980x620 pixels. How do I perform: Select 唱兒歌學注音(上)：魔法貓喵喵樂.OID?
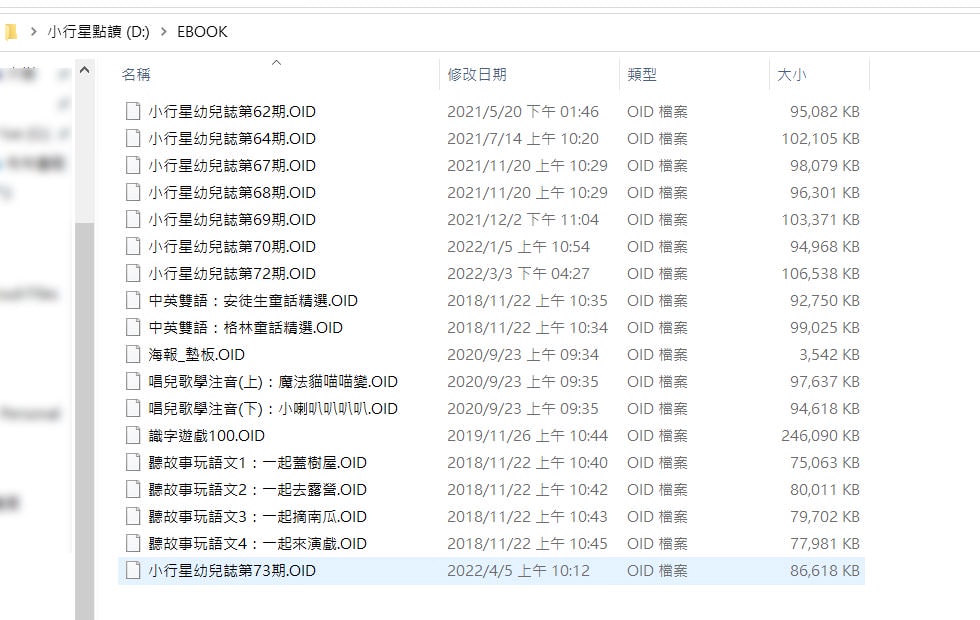point(273,381)
